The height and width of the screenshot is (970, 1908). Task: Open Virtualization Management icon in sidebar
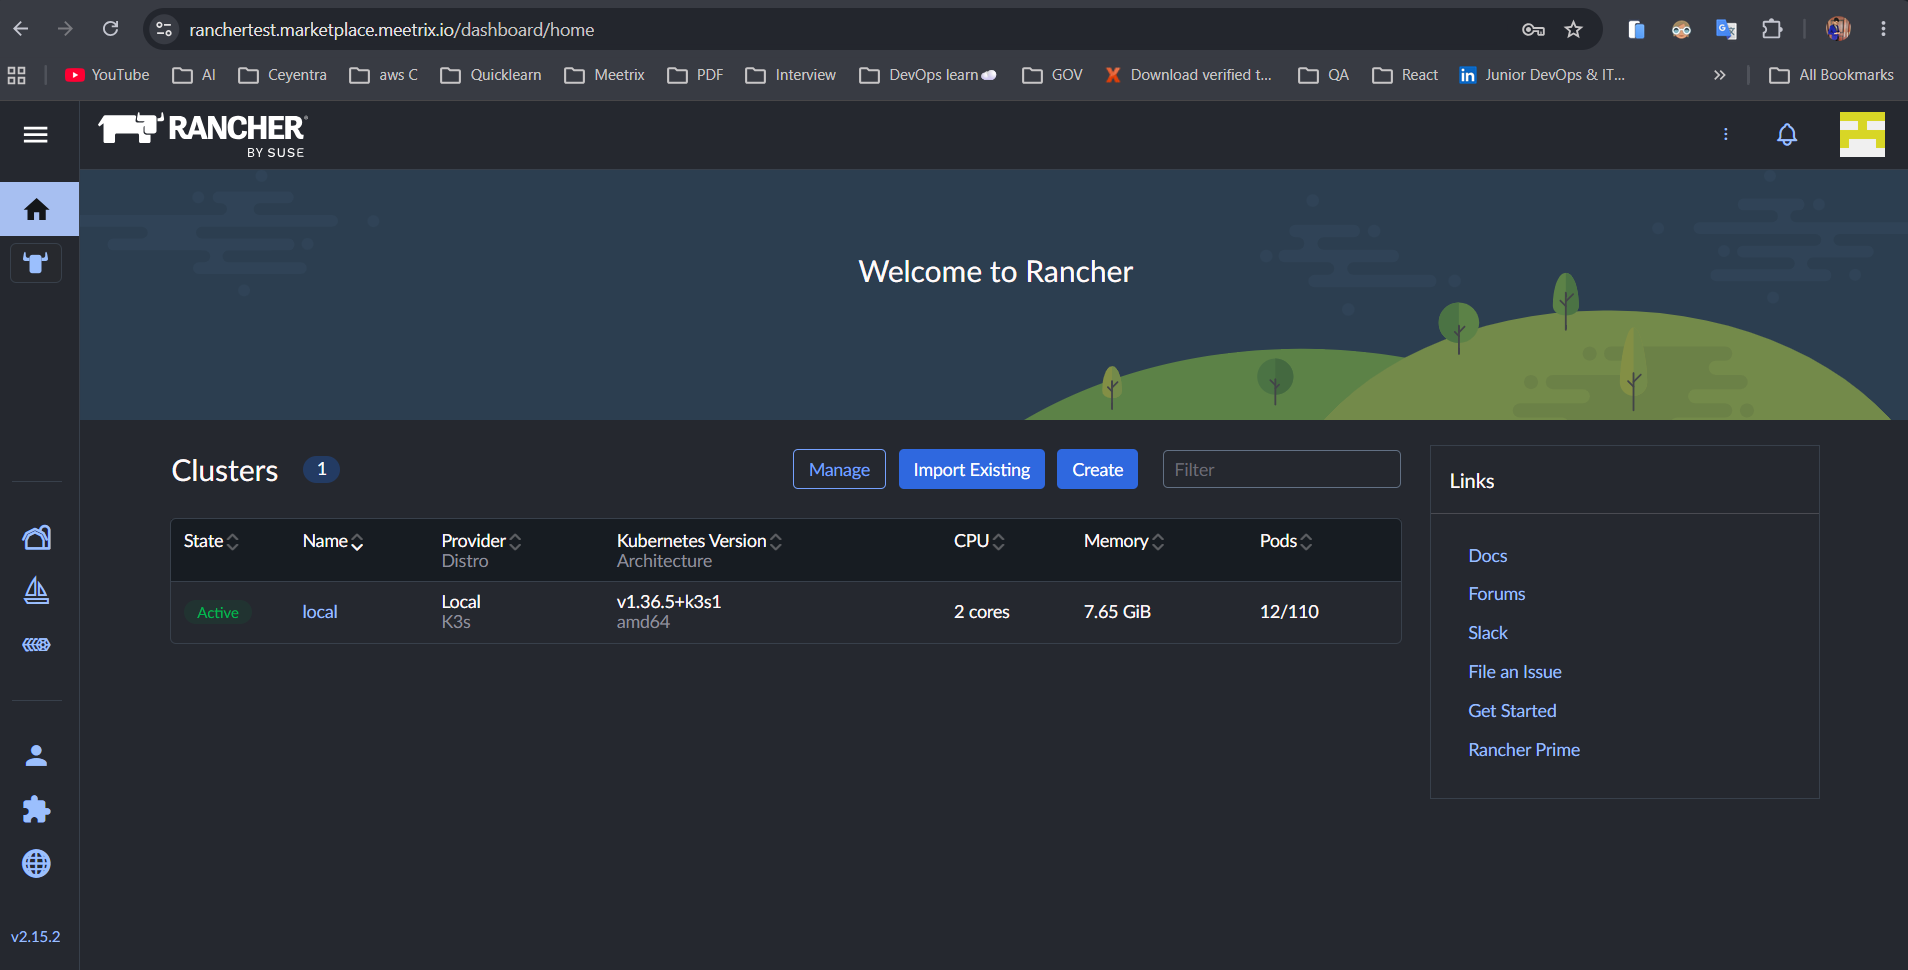[37, 645]
